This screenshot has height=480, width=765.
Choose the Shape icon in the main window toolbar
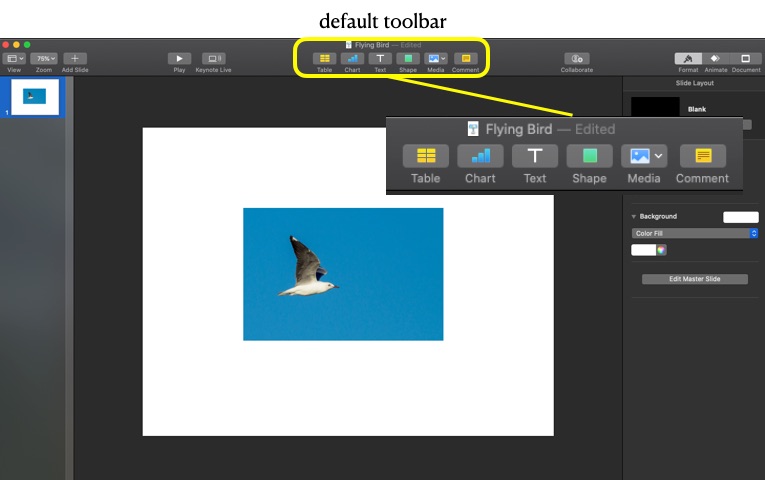(x=408, y=59)
